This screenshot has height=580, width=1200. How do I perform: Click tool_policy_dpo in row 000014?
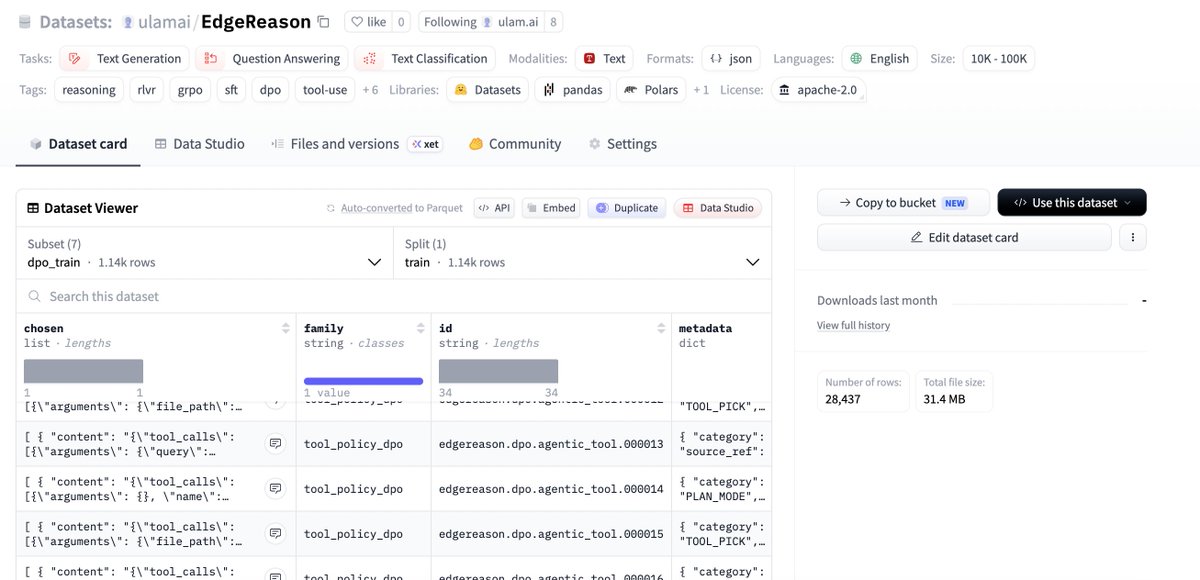353,489
